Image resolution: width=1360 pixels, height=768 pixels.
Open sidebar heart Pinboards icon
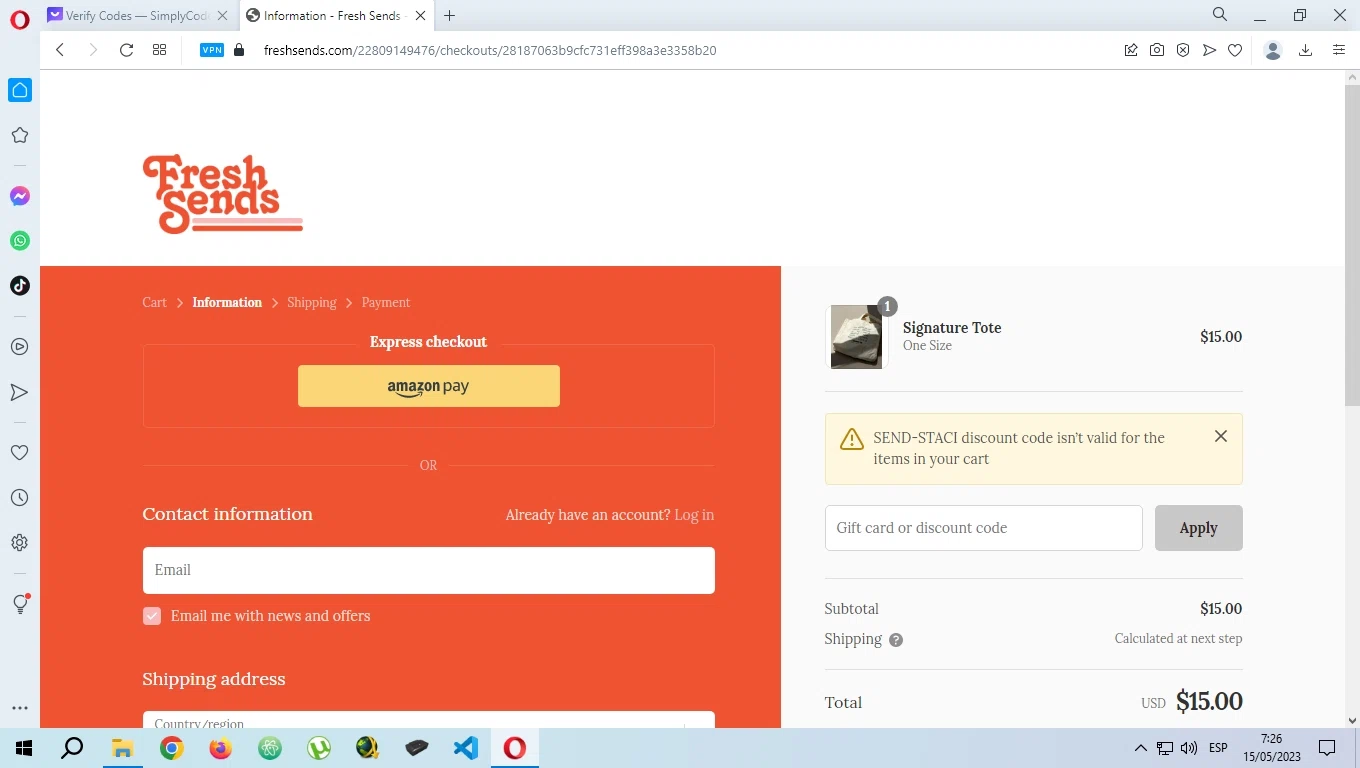pyautogui.click(x=19, y=453)
